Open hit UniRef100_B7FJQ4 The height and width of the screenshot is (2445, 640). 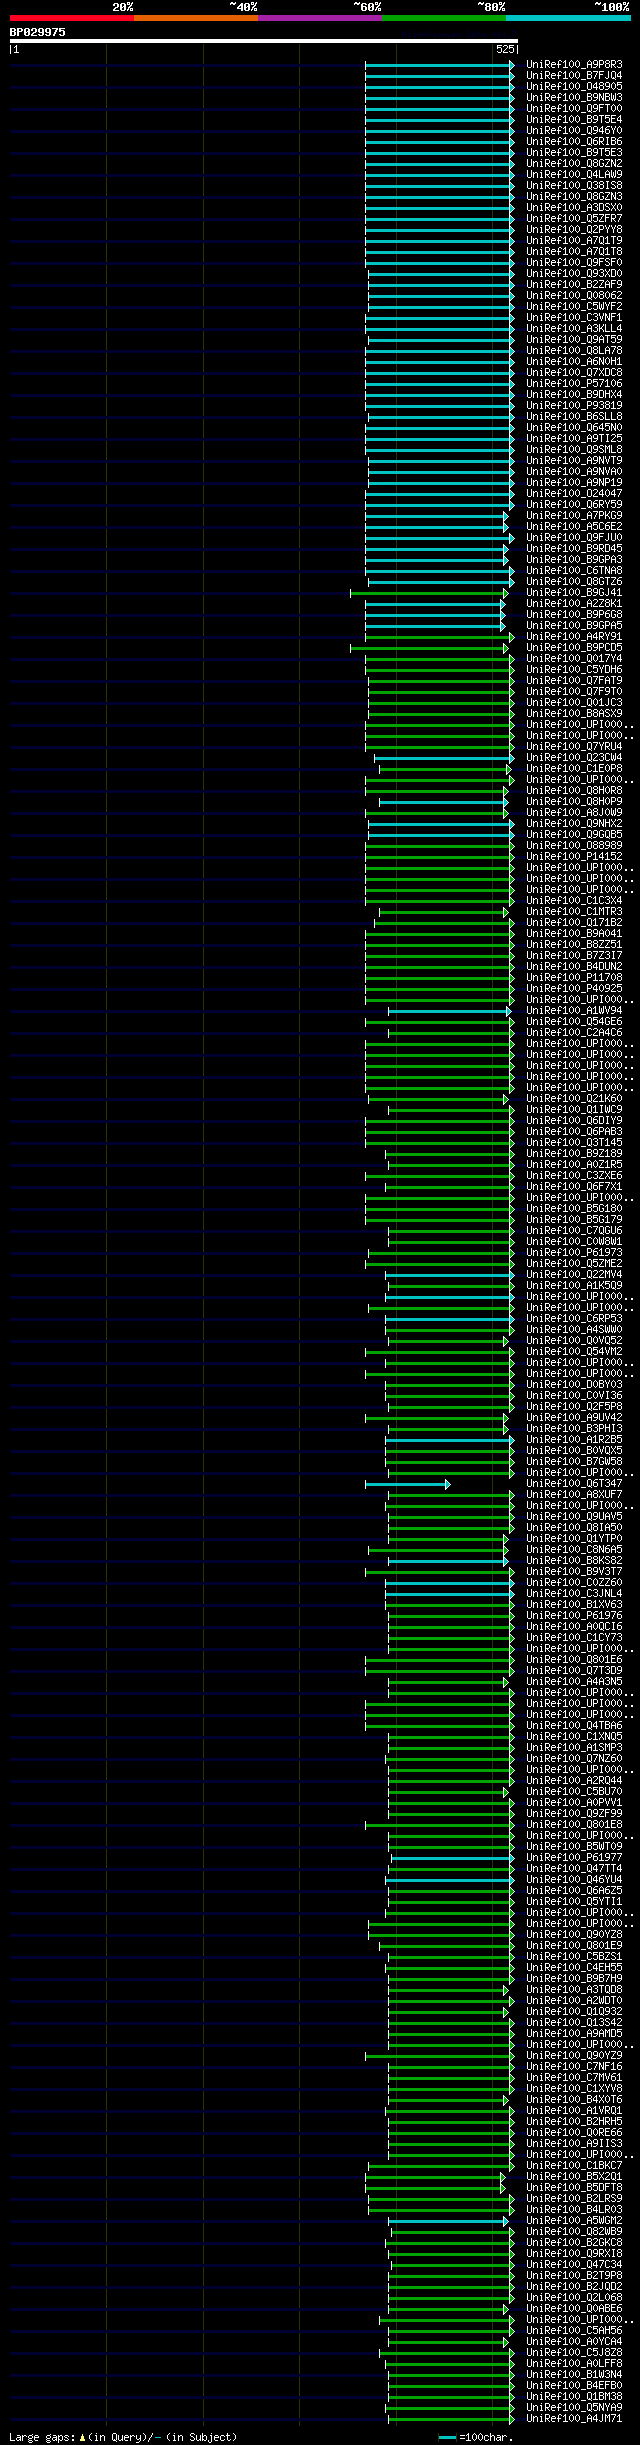pyautogui.click(x=574, y=76)
